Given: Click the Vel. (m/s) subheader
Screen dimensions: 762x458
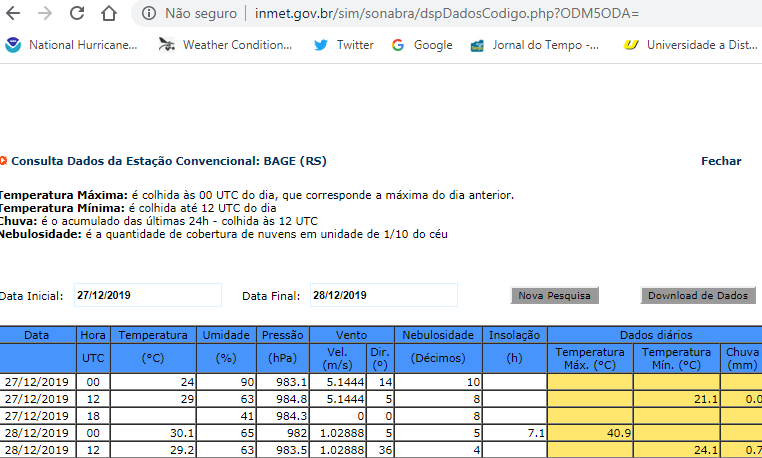Looking at the screenshot, I should point(337,358).
